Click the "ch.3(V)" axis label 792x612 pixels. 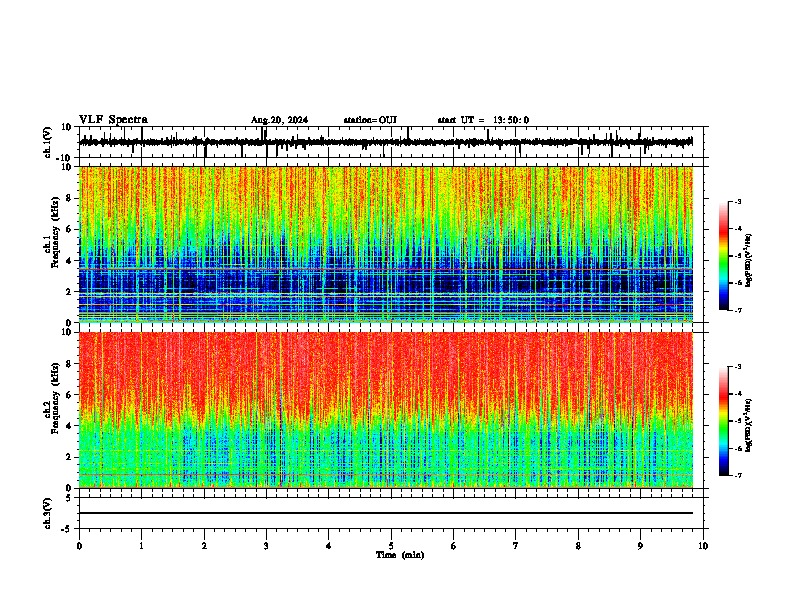pyautogui.click(x=48, y=513)
